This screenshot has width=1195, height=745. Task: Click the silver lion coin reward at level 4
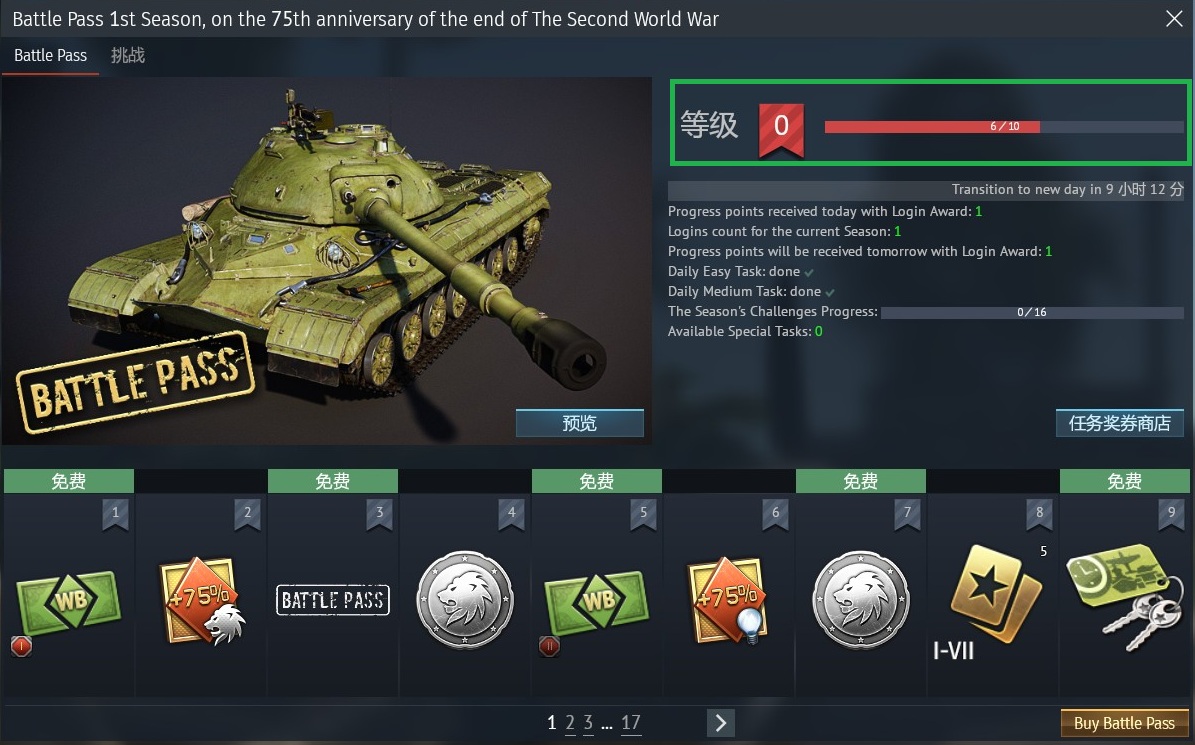click(x=465, y=600)
